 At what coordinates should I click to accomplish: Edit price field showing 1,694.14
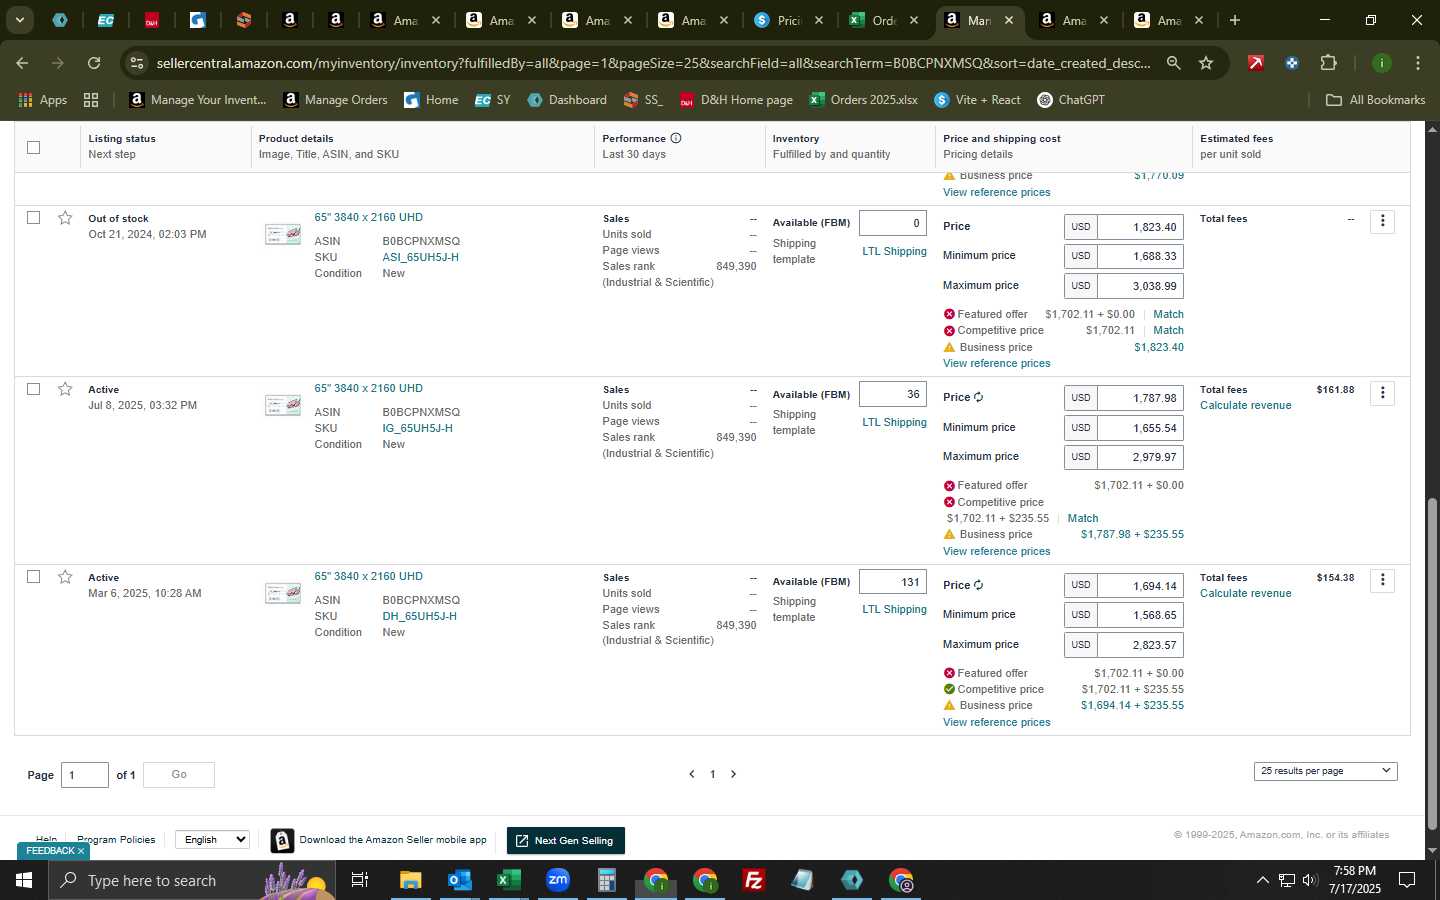pyautogui.click(x=1140, y=586)
